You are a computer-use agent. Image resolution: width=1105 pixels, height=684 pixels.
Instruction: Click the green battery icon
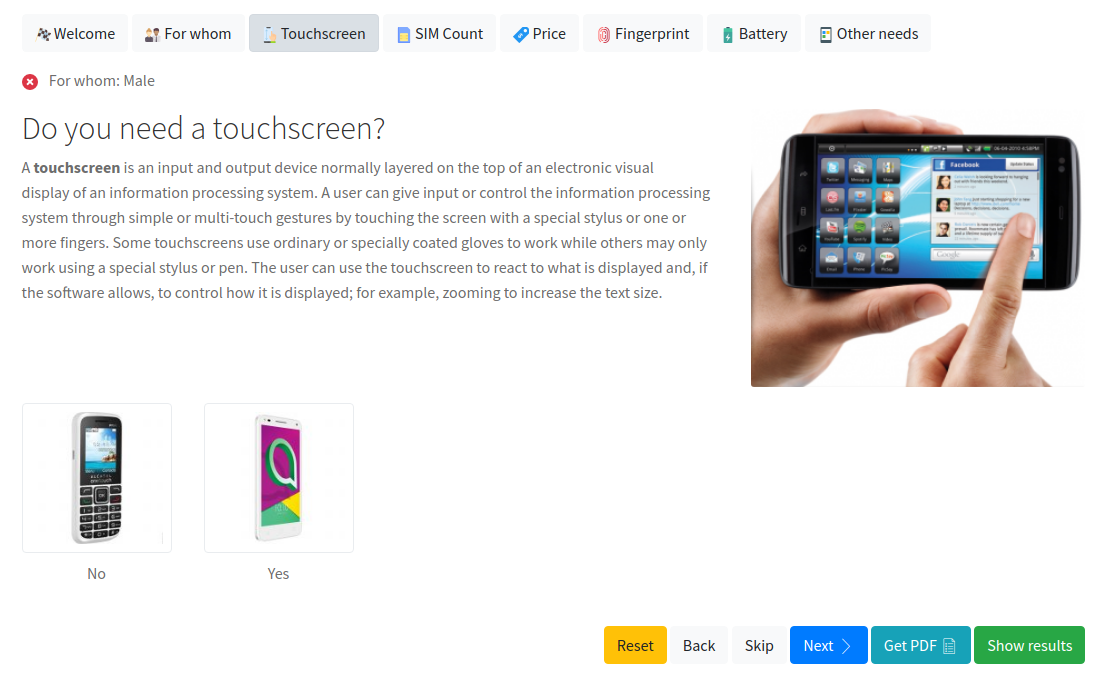(x=727, y=35)
